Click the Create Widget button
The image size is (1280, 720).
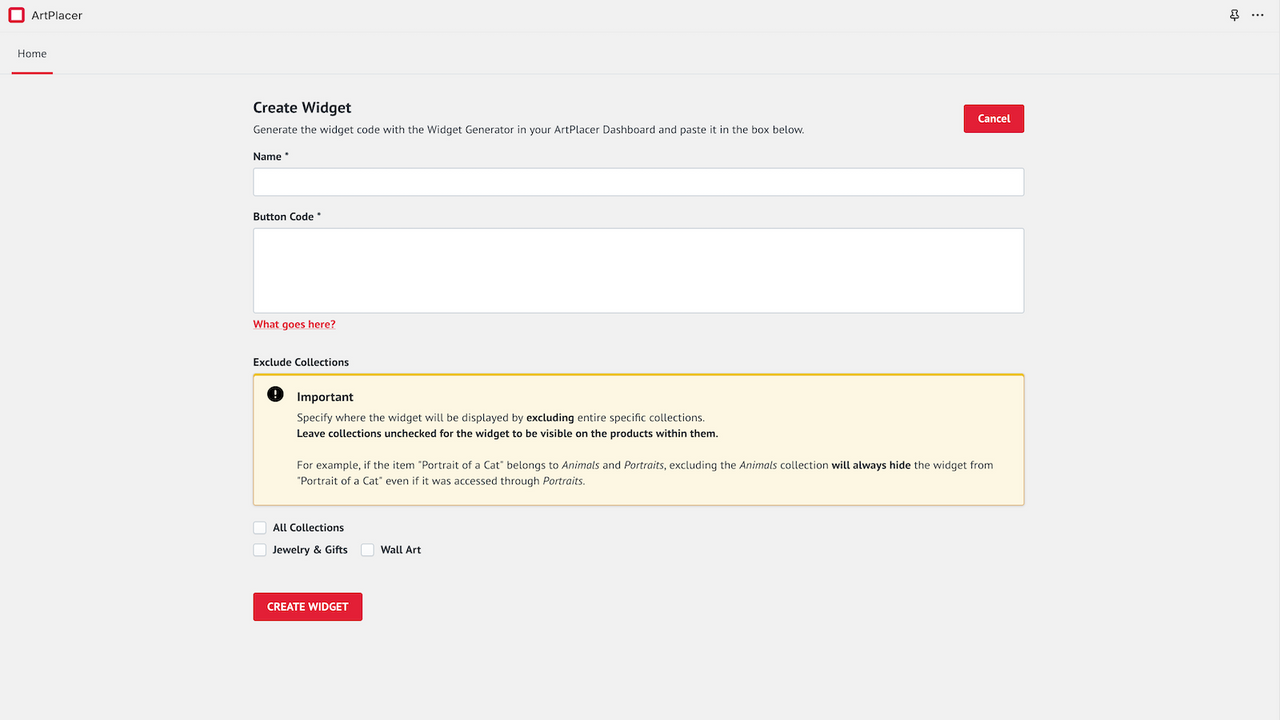pyautogui.click(x=308, y=607)
